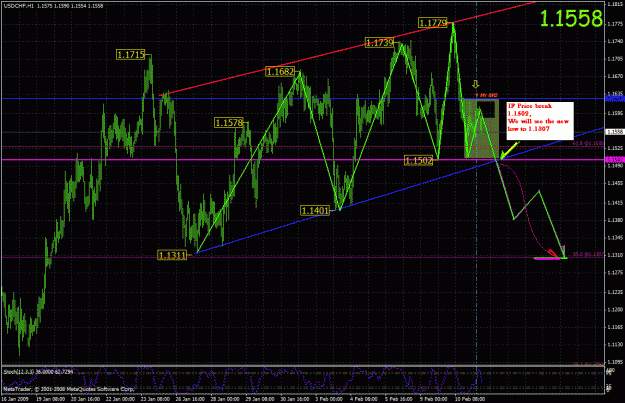625x403 pixels.
Task: Click the 1.1595 value on price axis
Action: [x=615, y=113]
